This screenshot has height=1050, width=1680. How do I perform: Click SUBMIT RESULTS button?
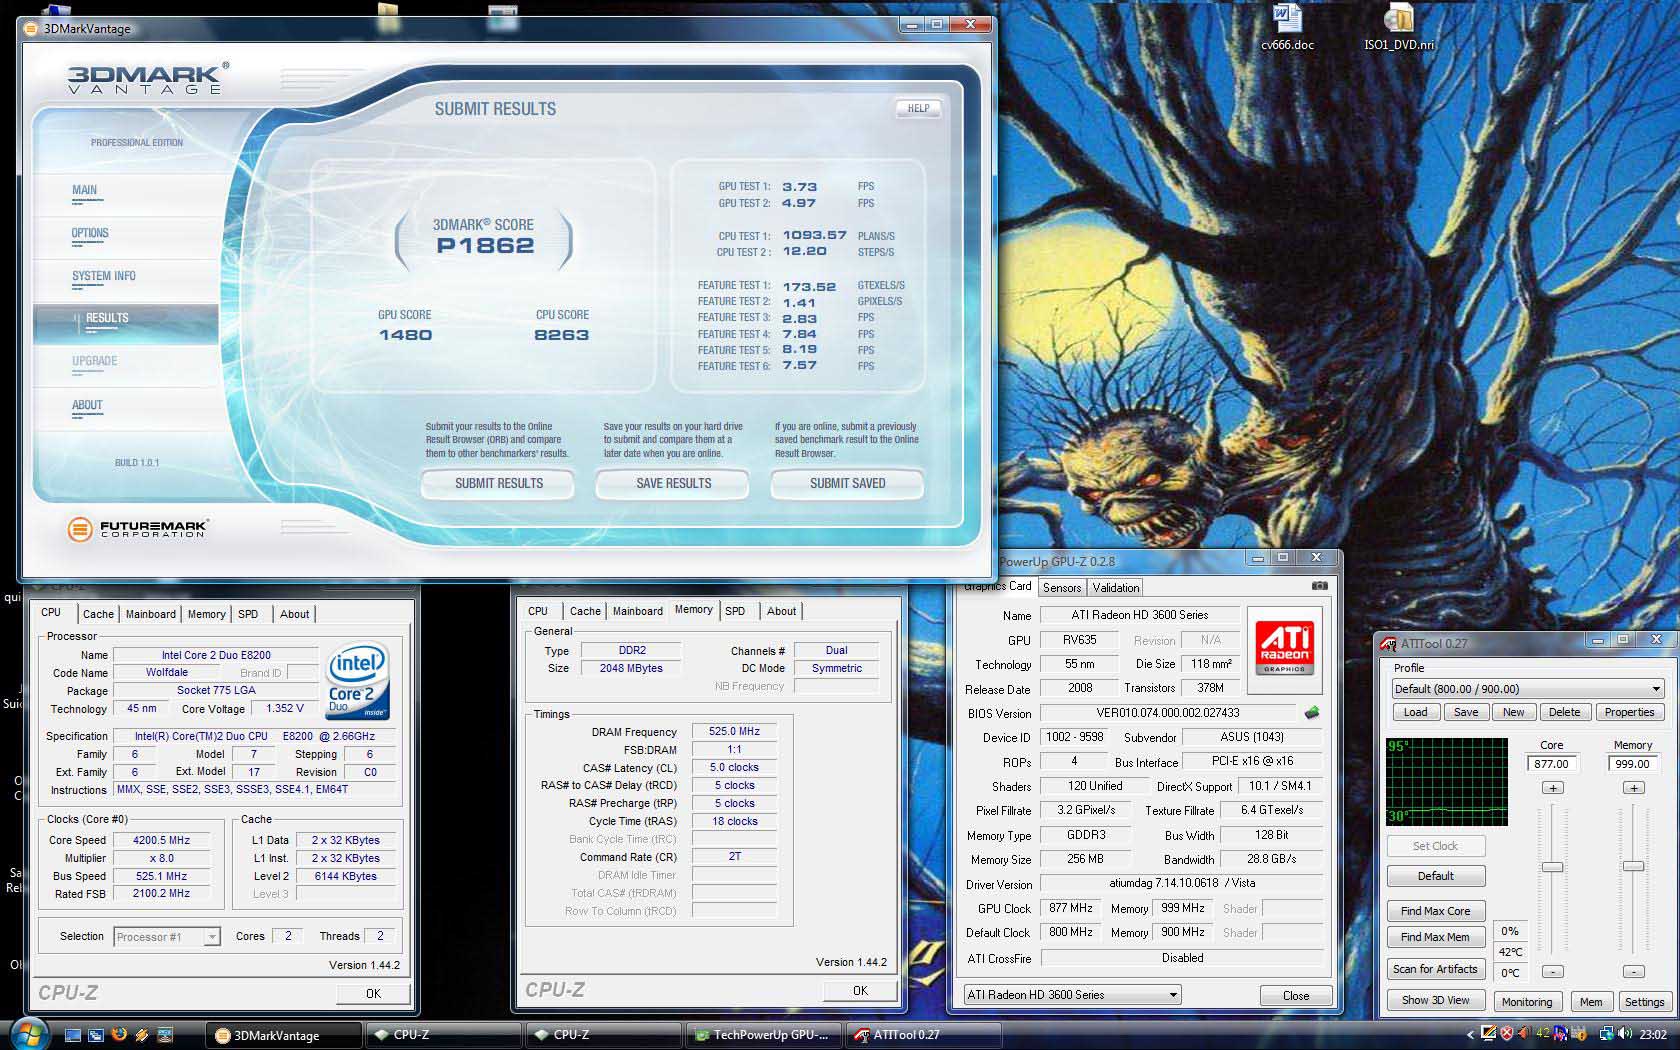498,484
